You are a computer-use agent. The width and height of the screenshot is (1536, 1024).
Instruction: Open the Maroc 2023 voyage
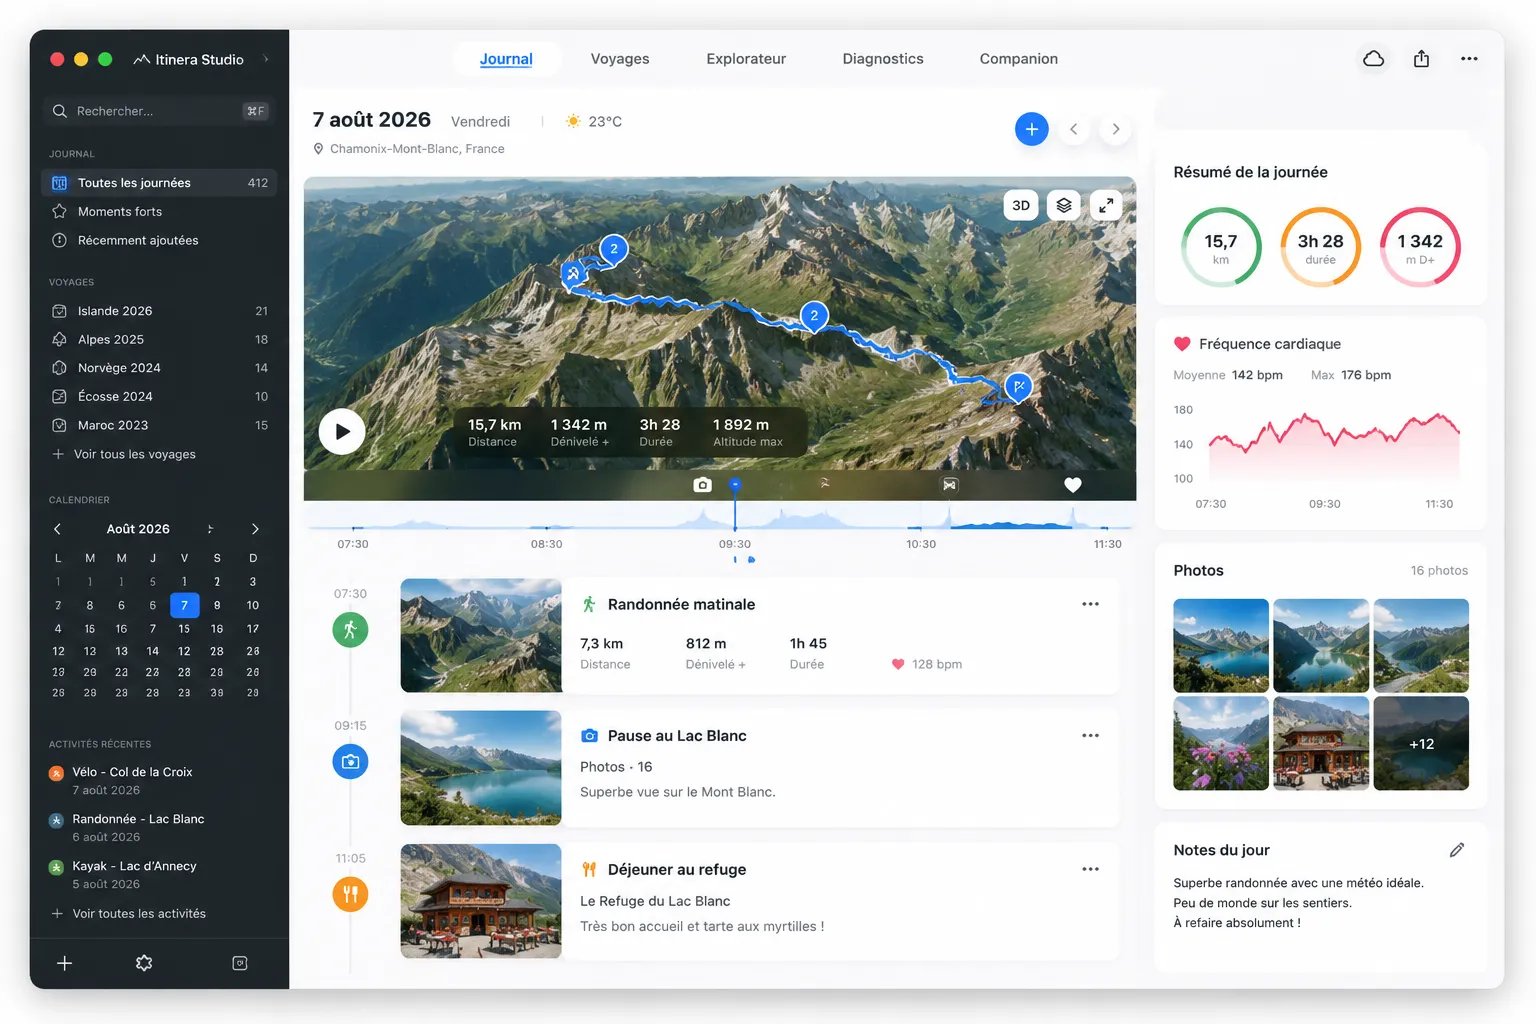(x=160, y=425)
